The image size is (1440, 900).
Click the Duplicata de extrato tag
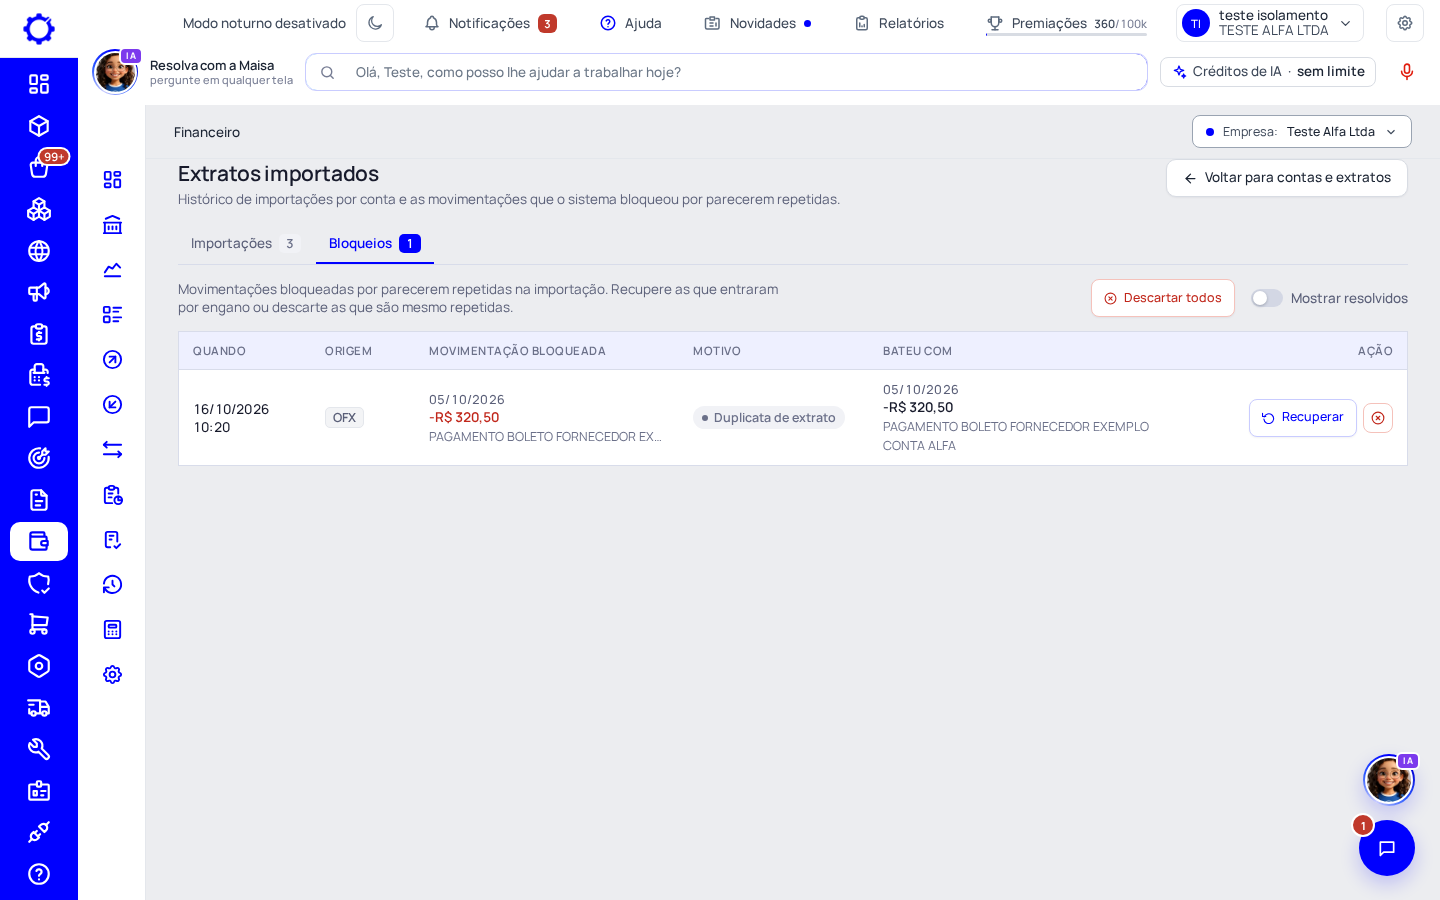[x=769, y=418]
